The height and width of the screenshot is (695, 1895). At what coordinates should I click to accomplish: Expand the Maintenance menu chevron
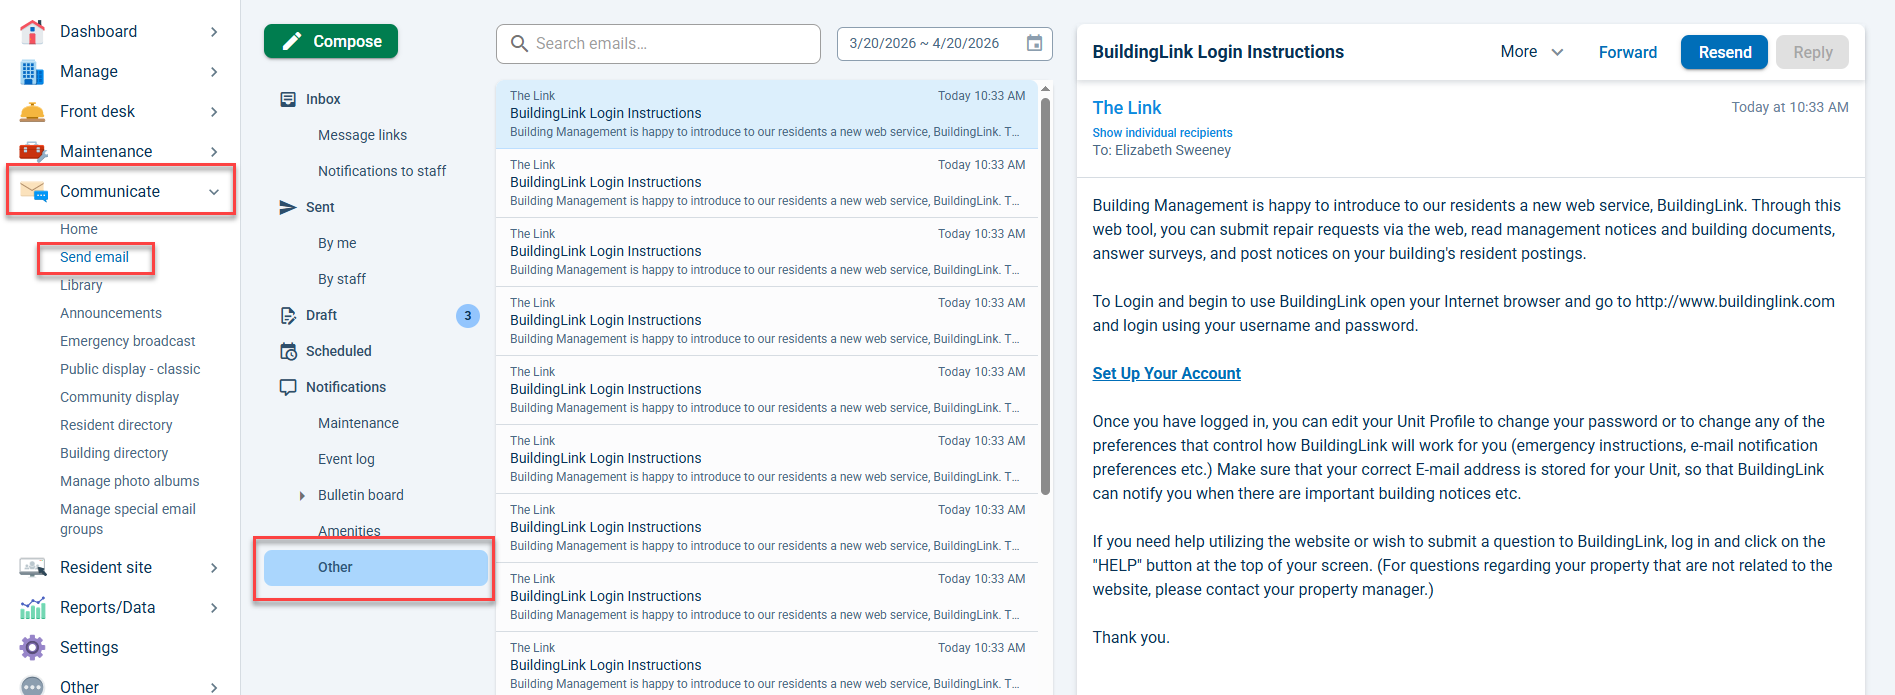[x=214, y=152]
